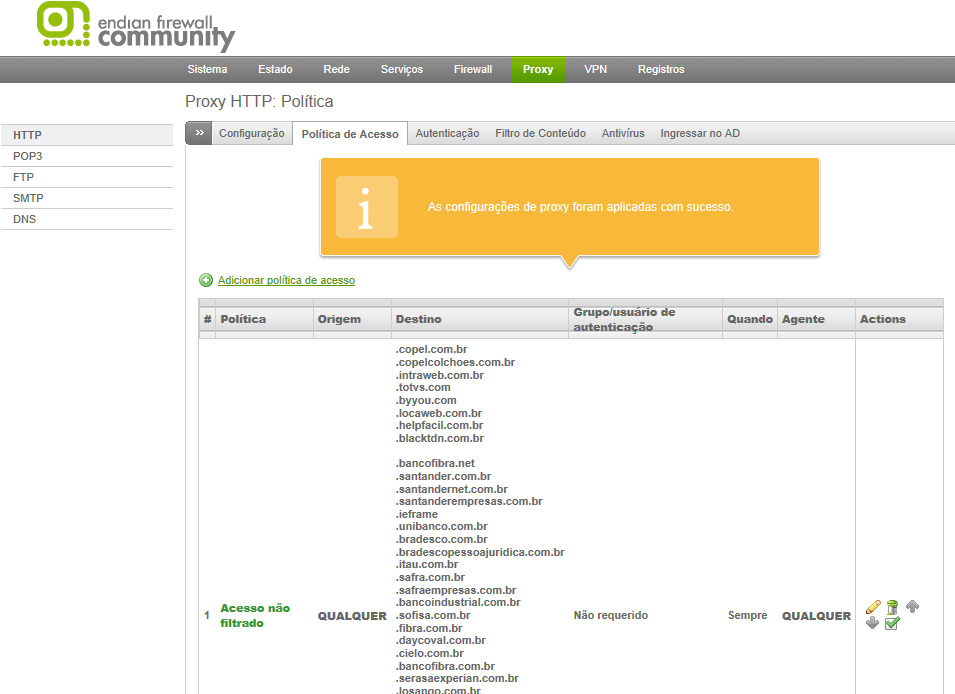
Task: Edit policy 1 with the pencil icon
Action: point(873,607)
